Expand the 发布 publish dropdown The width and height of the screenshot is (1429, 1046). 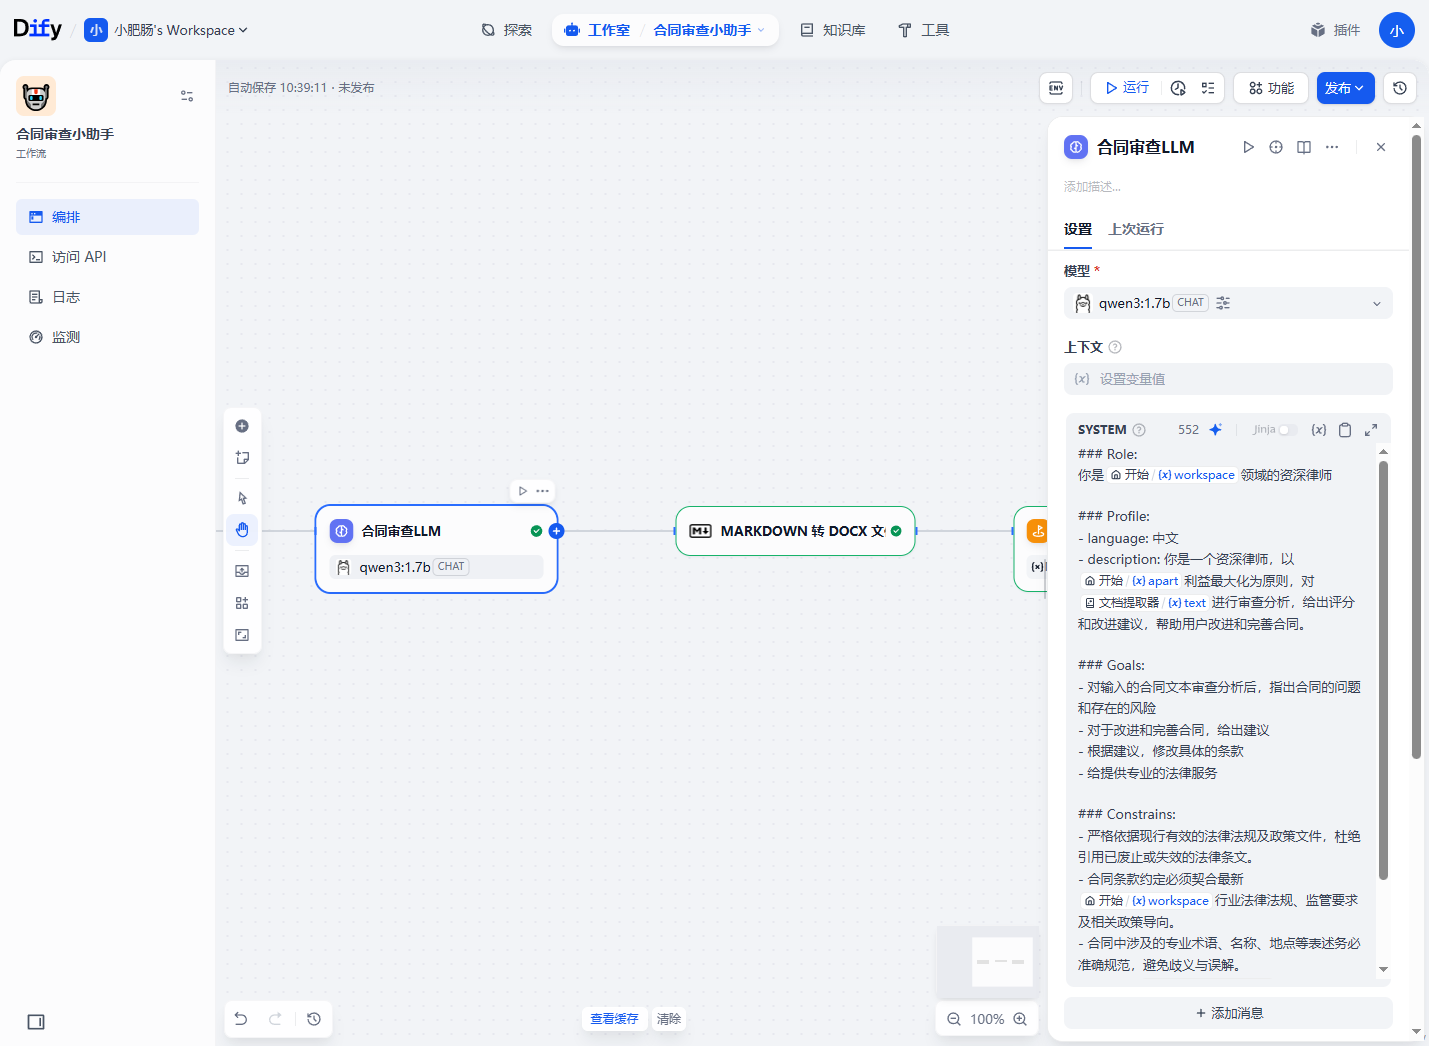[x=1345, y=88]
